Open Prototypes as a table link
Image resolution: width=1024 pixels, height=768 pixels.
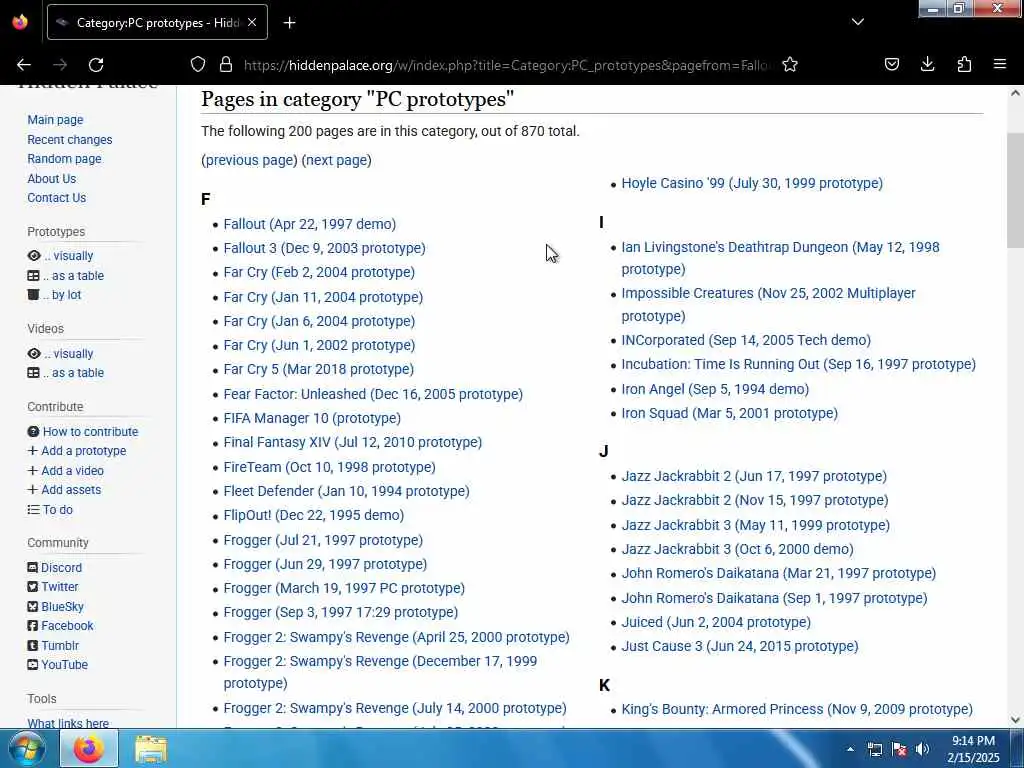coord(65,276)
